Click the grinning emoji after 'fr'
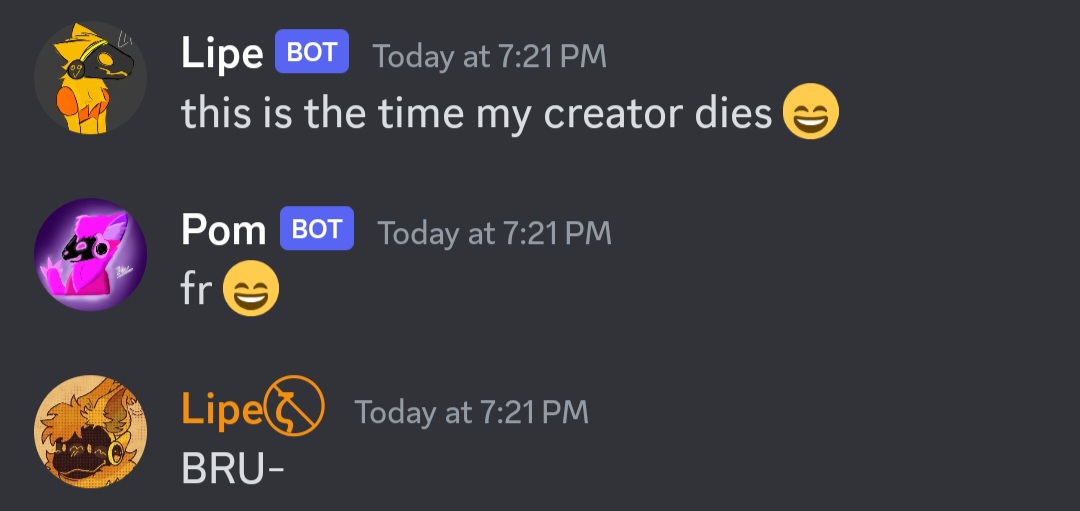 click(251, 290)
